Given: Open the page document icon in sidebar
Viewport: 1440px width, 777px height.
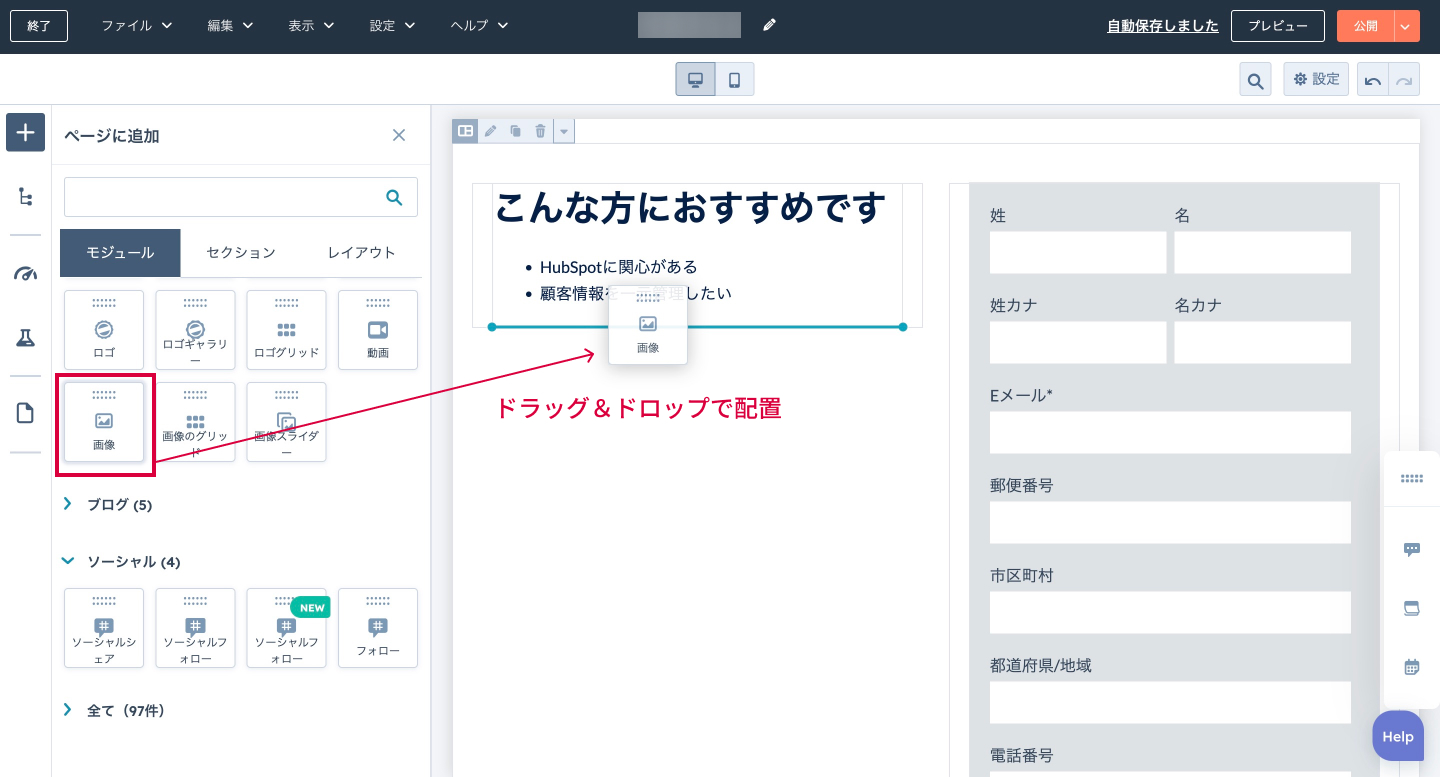Looking at the screenshot, I should click(x=25, y=413).
